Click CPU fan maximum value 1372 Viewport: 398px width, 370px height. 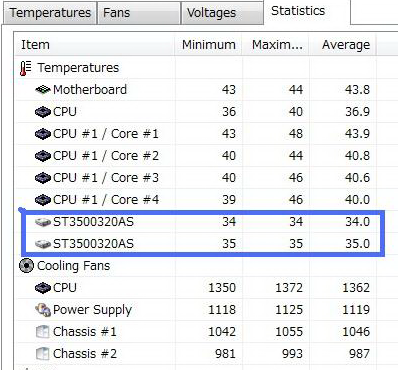(x=289, y=288)
